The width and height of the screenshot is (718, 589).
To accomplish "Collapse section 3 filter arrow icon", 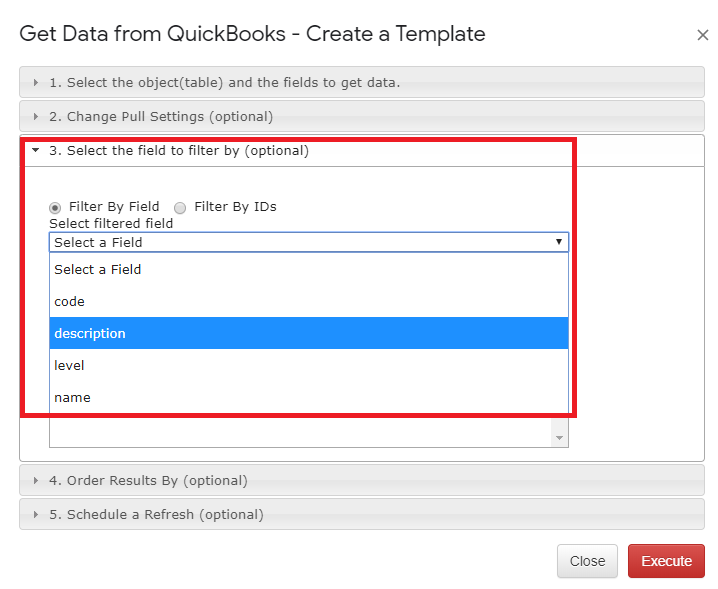I will [x=36, y=150].
